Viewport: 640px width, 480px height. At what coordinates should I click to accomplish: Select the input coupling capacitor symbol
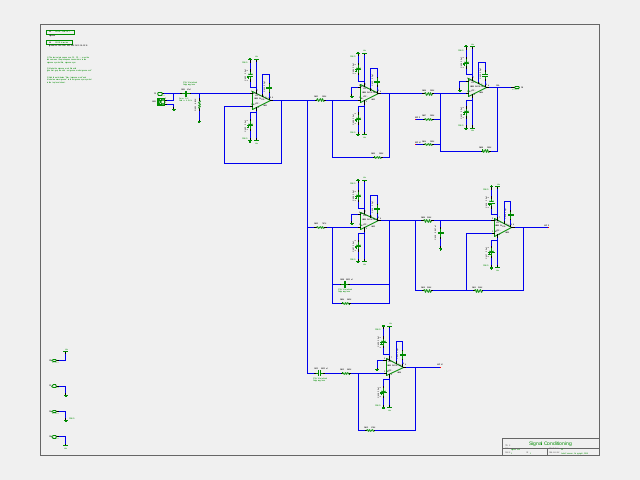coord(186,94)
